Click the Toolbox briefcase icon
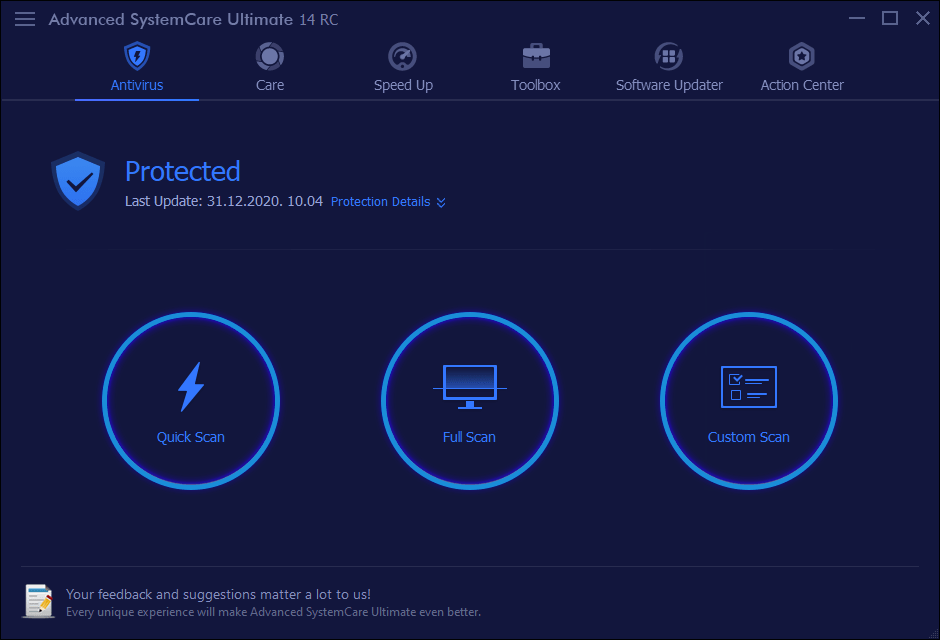Screen dimensions: 940x640 click(536, 56)
